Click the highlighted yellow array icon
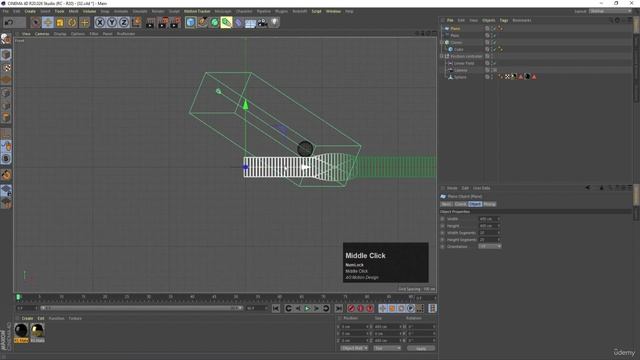The width and height of the screenshot is (640, 360). point(227,22)
